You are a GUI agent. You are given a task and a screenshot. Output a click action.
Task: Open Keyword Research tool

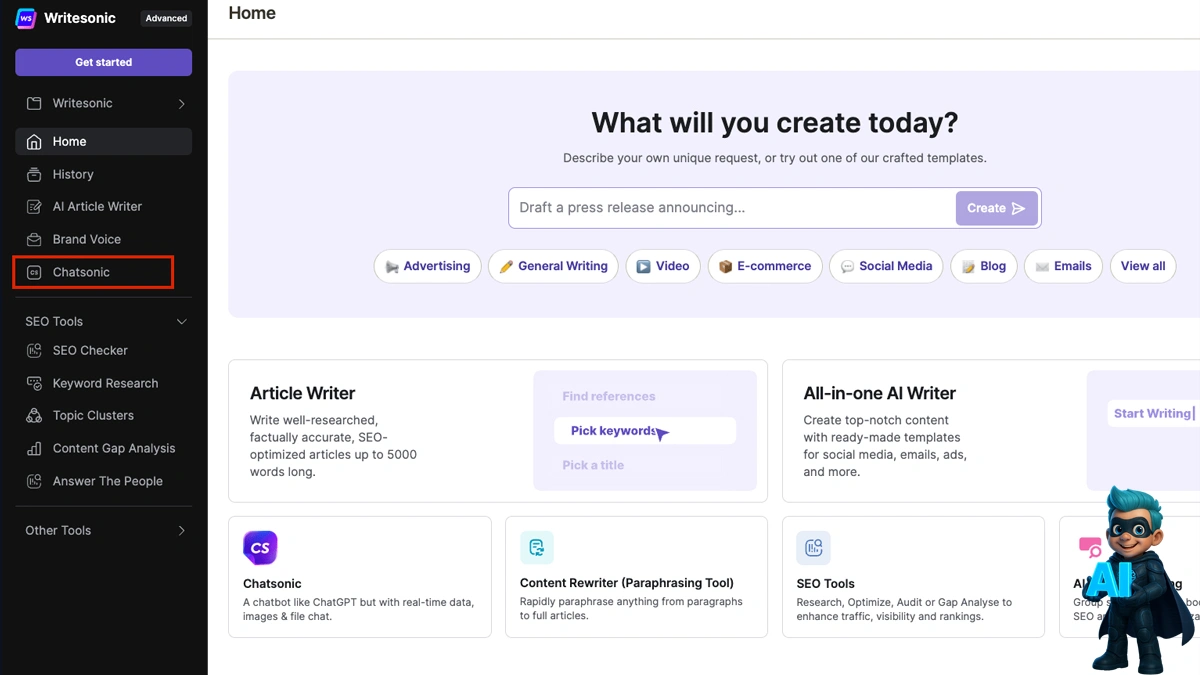[x=104, y=383]
